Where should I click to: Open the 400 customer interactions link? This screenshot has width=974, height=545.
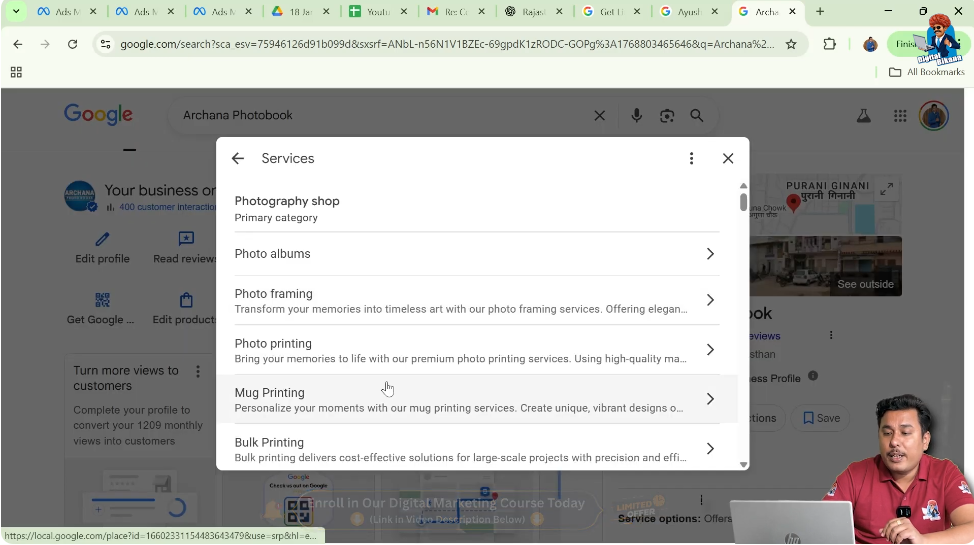pos(168,207)
